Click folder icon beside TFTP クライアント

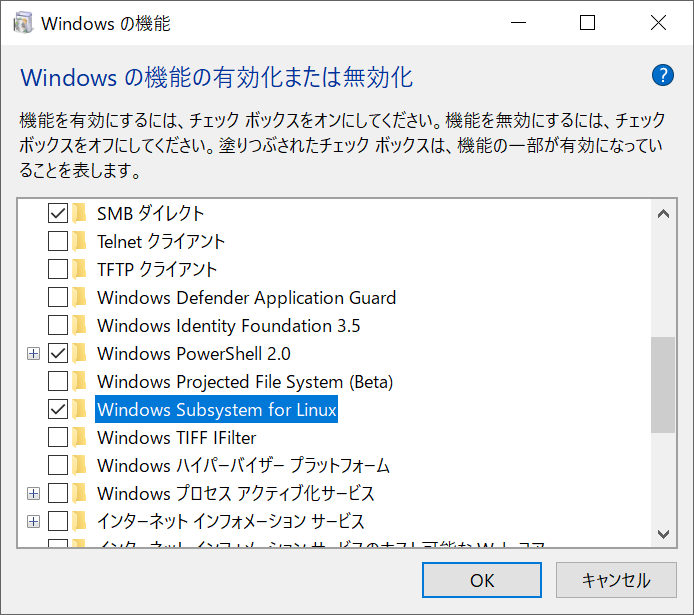(x=79, y=269)
